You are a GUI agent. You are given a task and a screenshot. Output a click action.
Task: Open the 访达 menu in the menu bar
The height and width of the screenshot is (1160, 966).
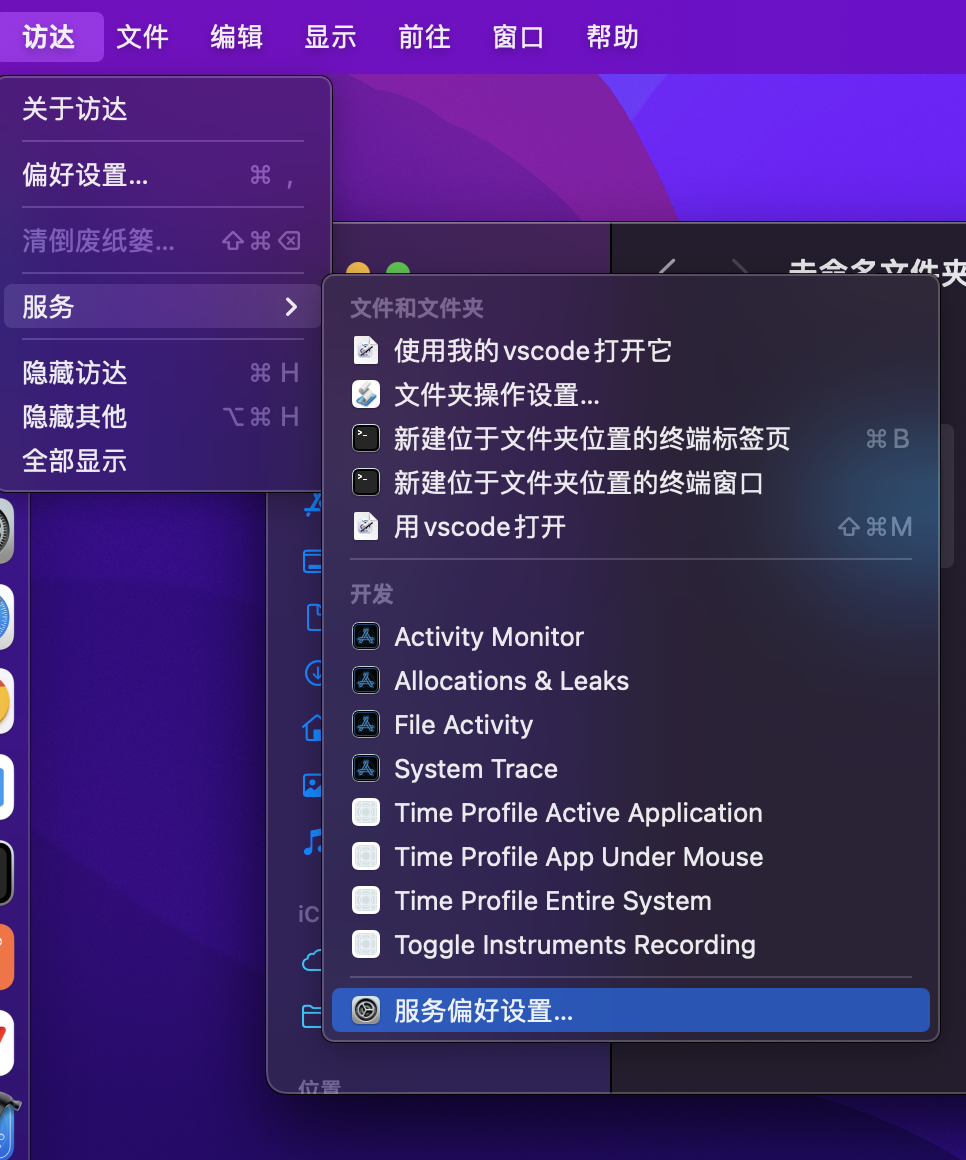coord(49,36)
